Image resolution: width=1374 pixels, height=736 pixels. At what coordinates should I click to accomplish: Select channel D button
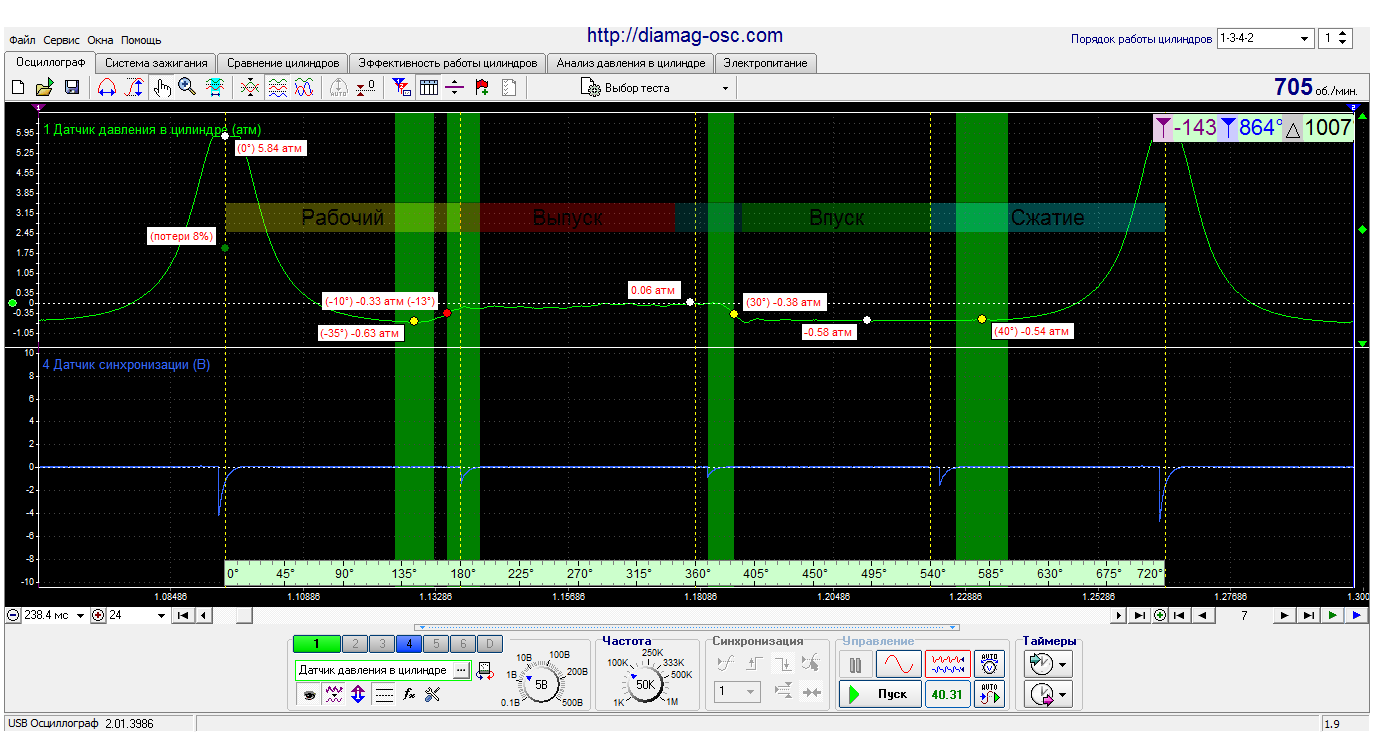click(x=489, y=644)
